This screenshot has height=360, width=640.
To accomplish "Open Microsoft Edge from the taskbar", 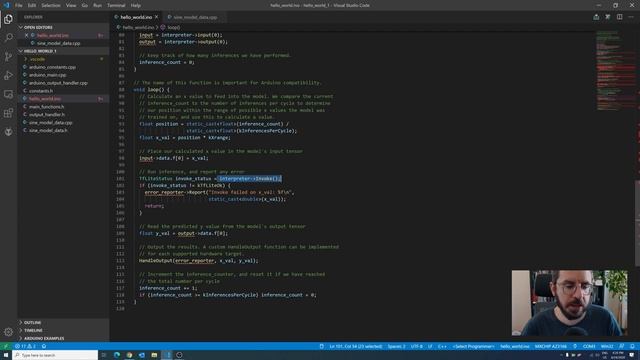I will tap(117, 355).
